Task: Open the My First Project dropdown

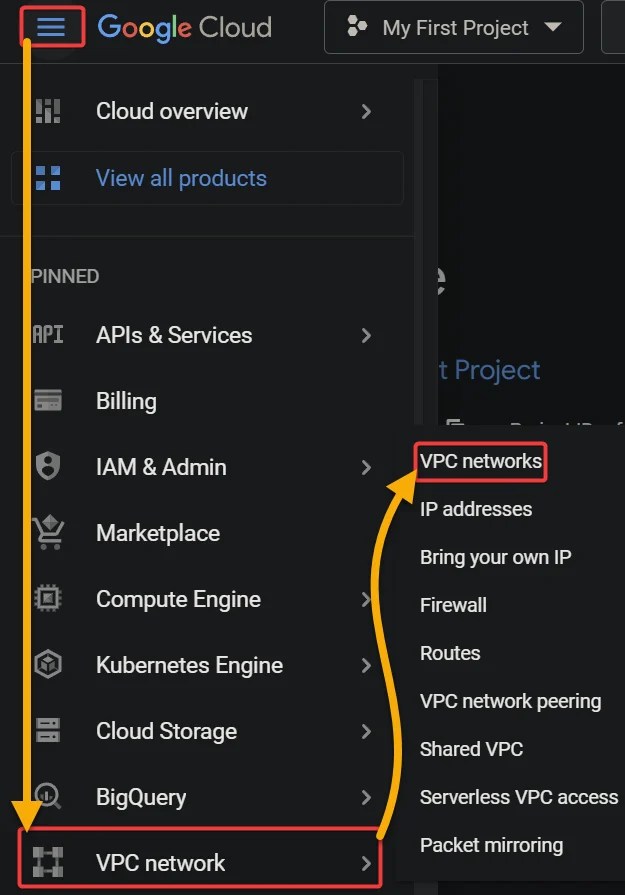Action: [453, 28]
